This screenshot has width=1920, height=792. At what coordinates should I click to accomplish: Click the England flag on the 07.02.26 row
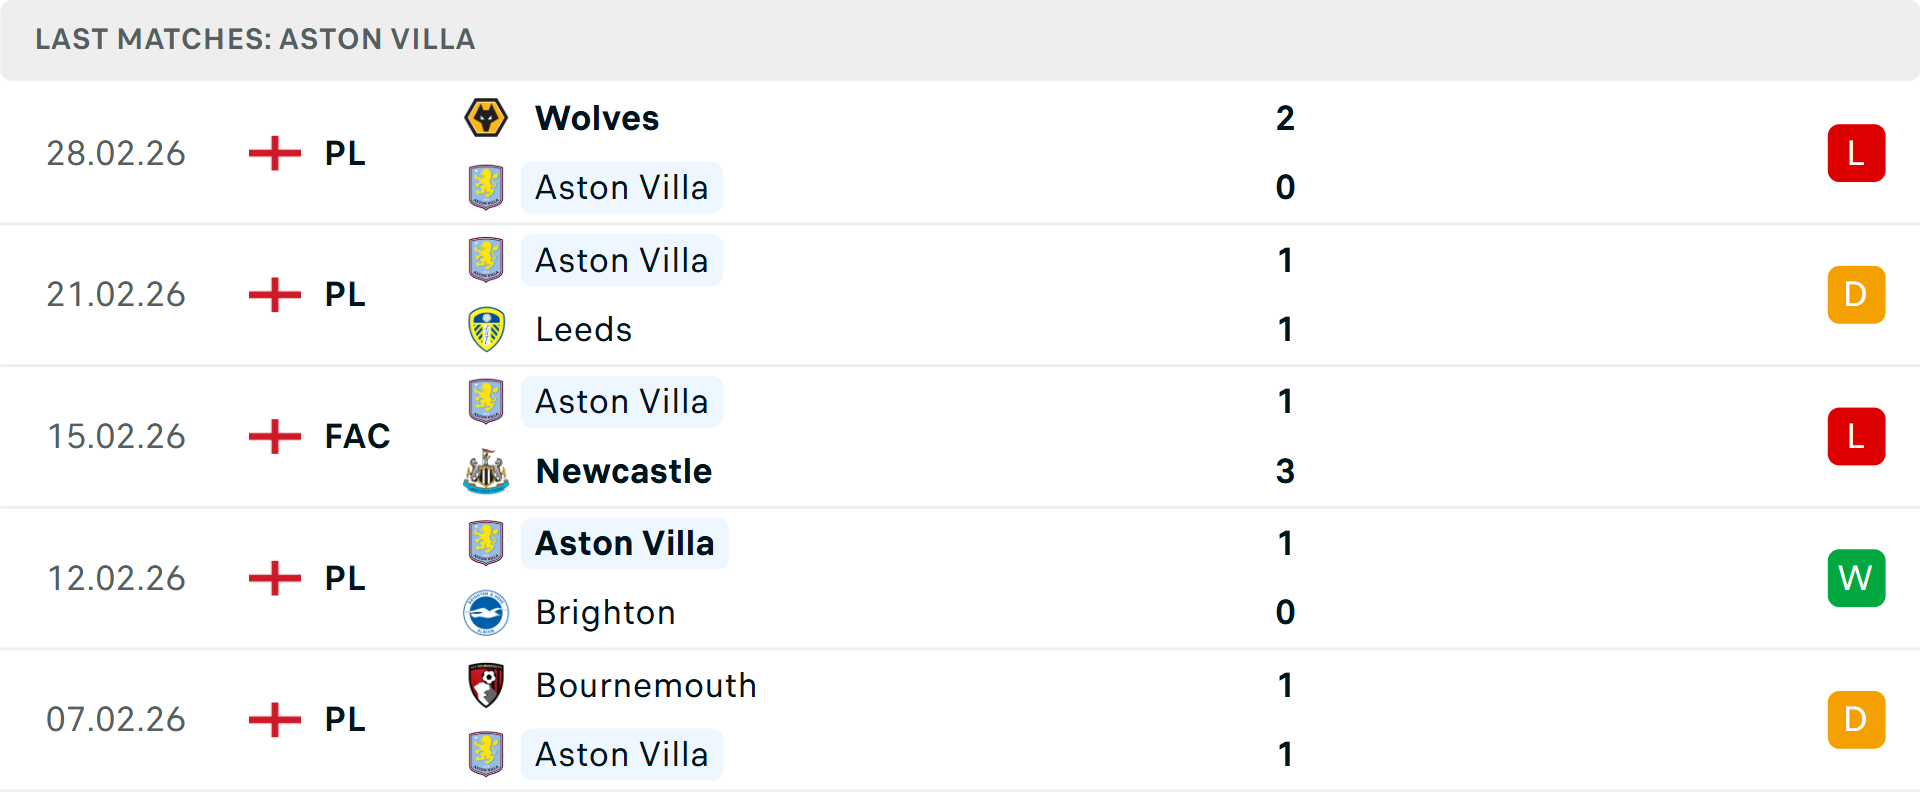pos(273,719)
